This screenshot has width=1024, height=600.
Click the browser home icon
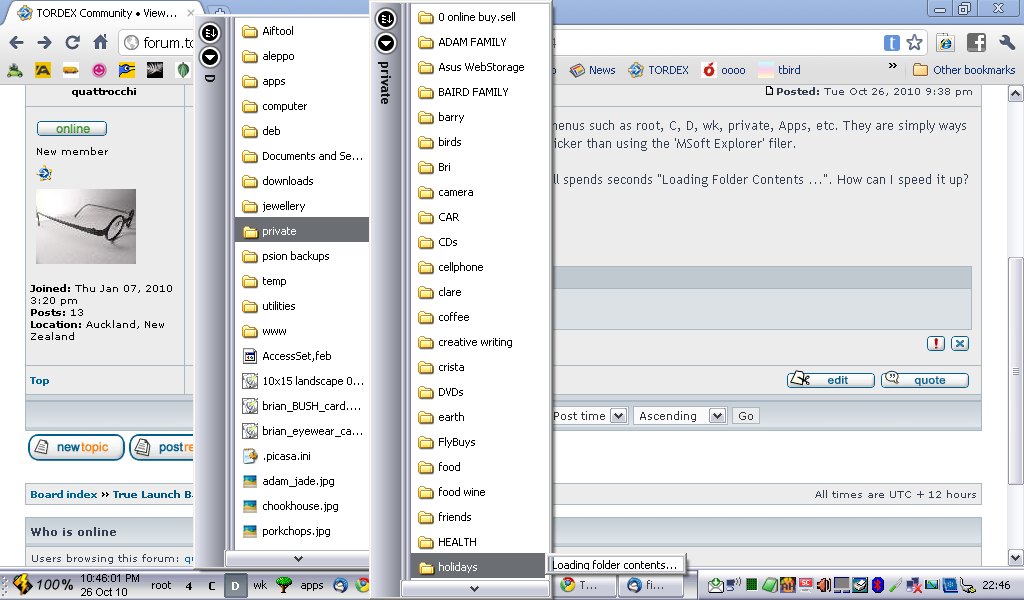100,43
